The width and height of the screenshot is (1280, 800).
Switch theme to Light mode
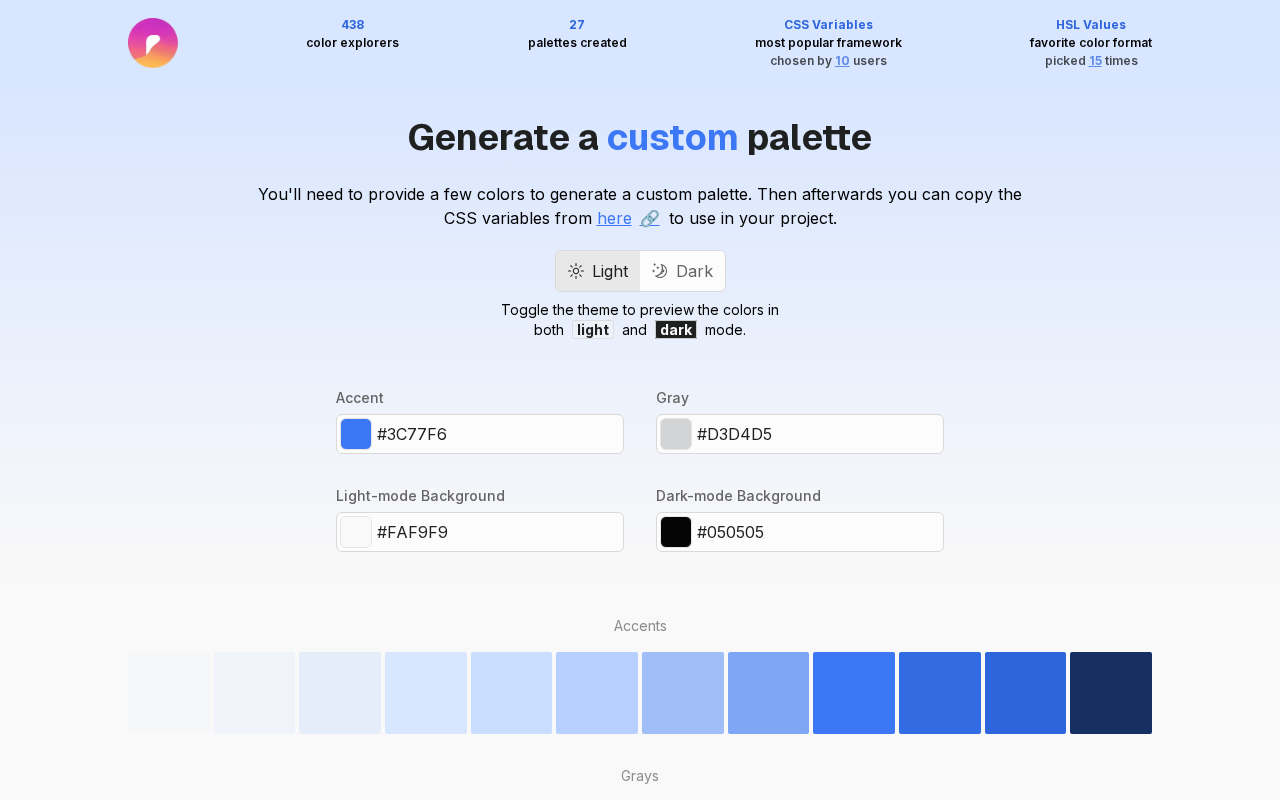(x=598, y=271)
